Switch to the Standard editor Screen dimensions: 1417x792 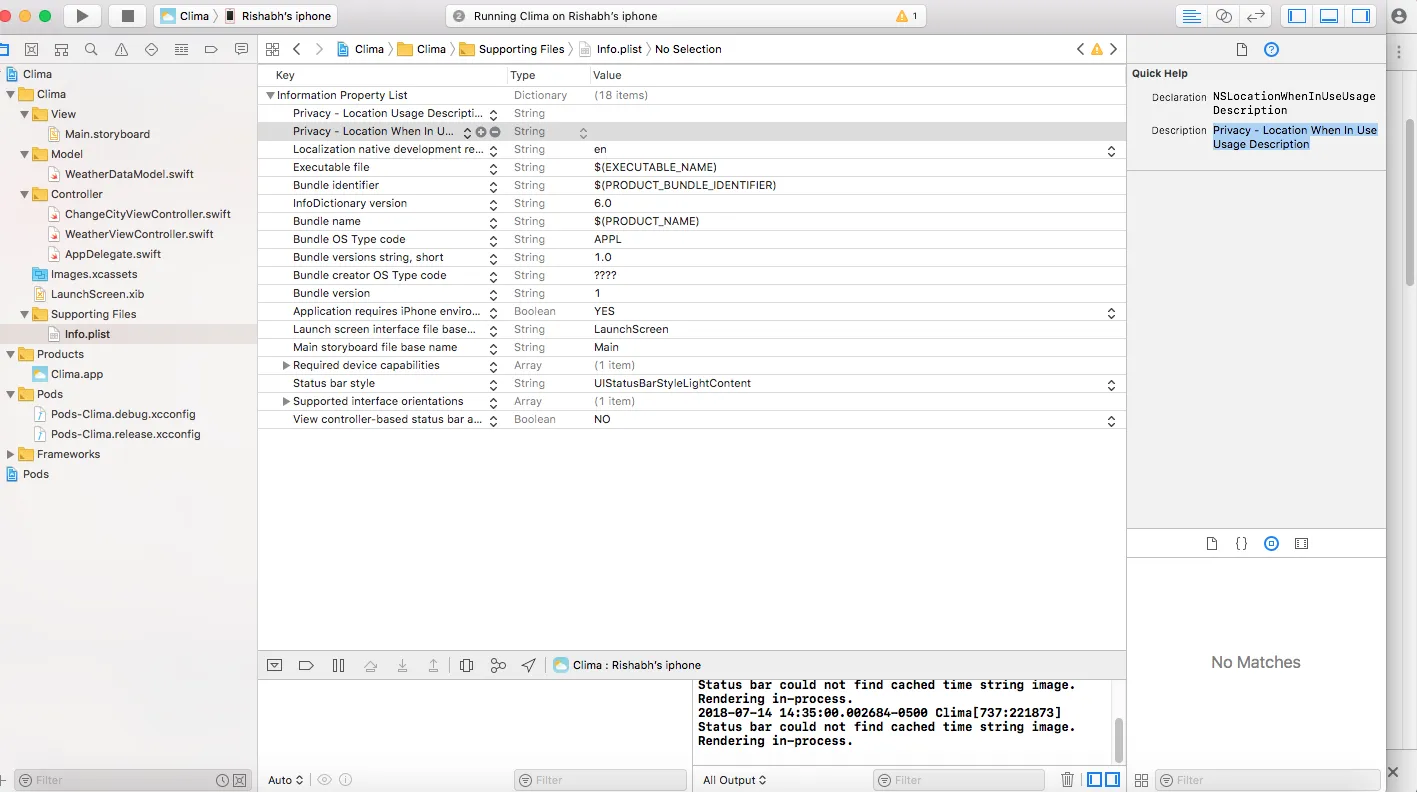pyautogui.click(x=1191, y=16)
